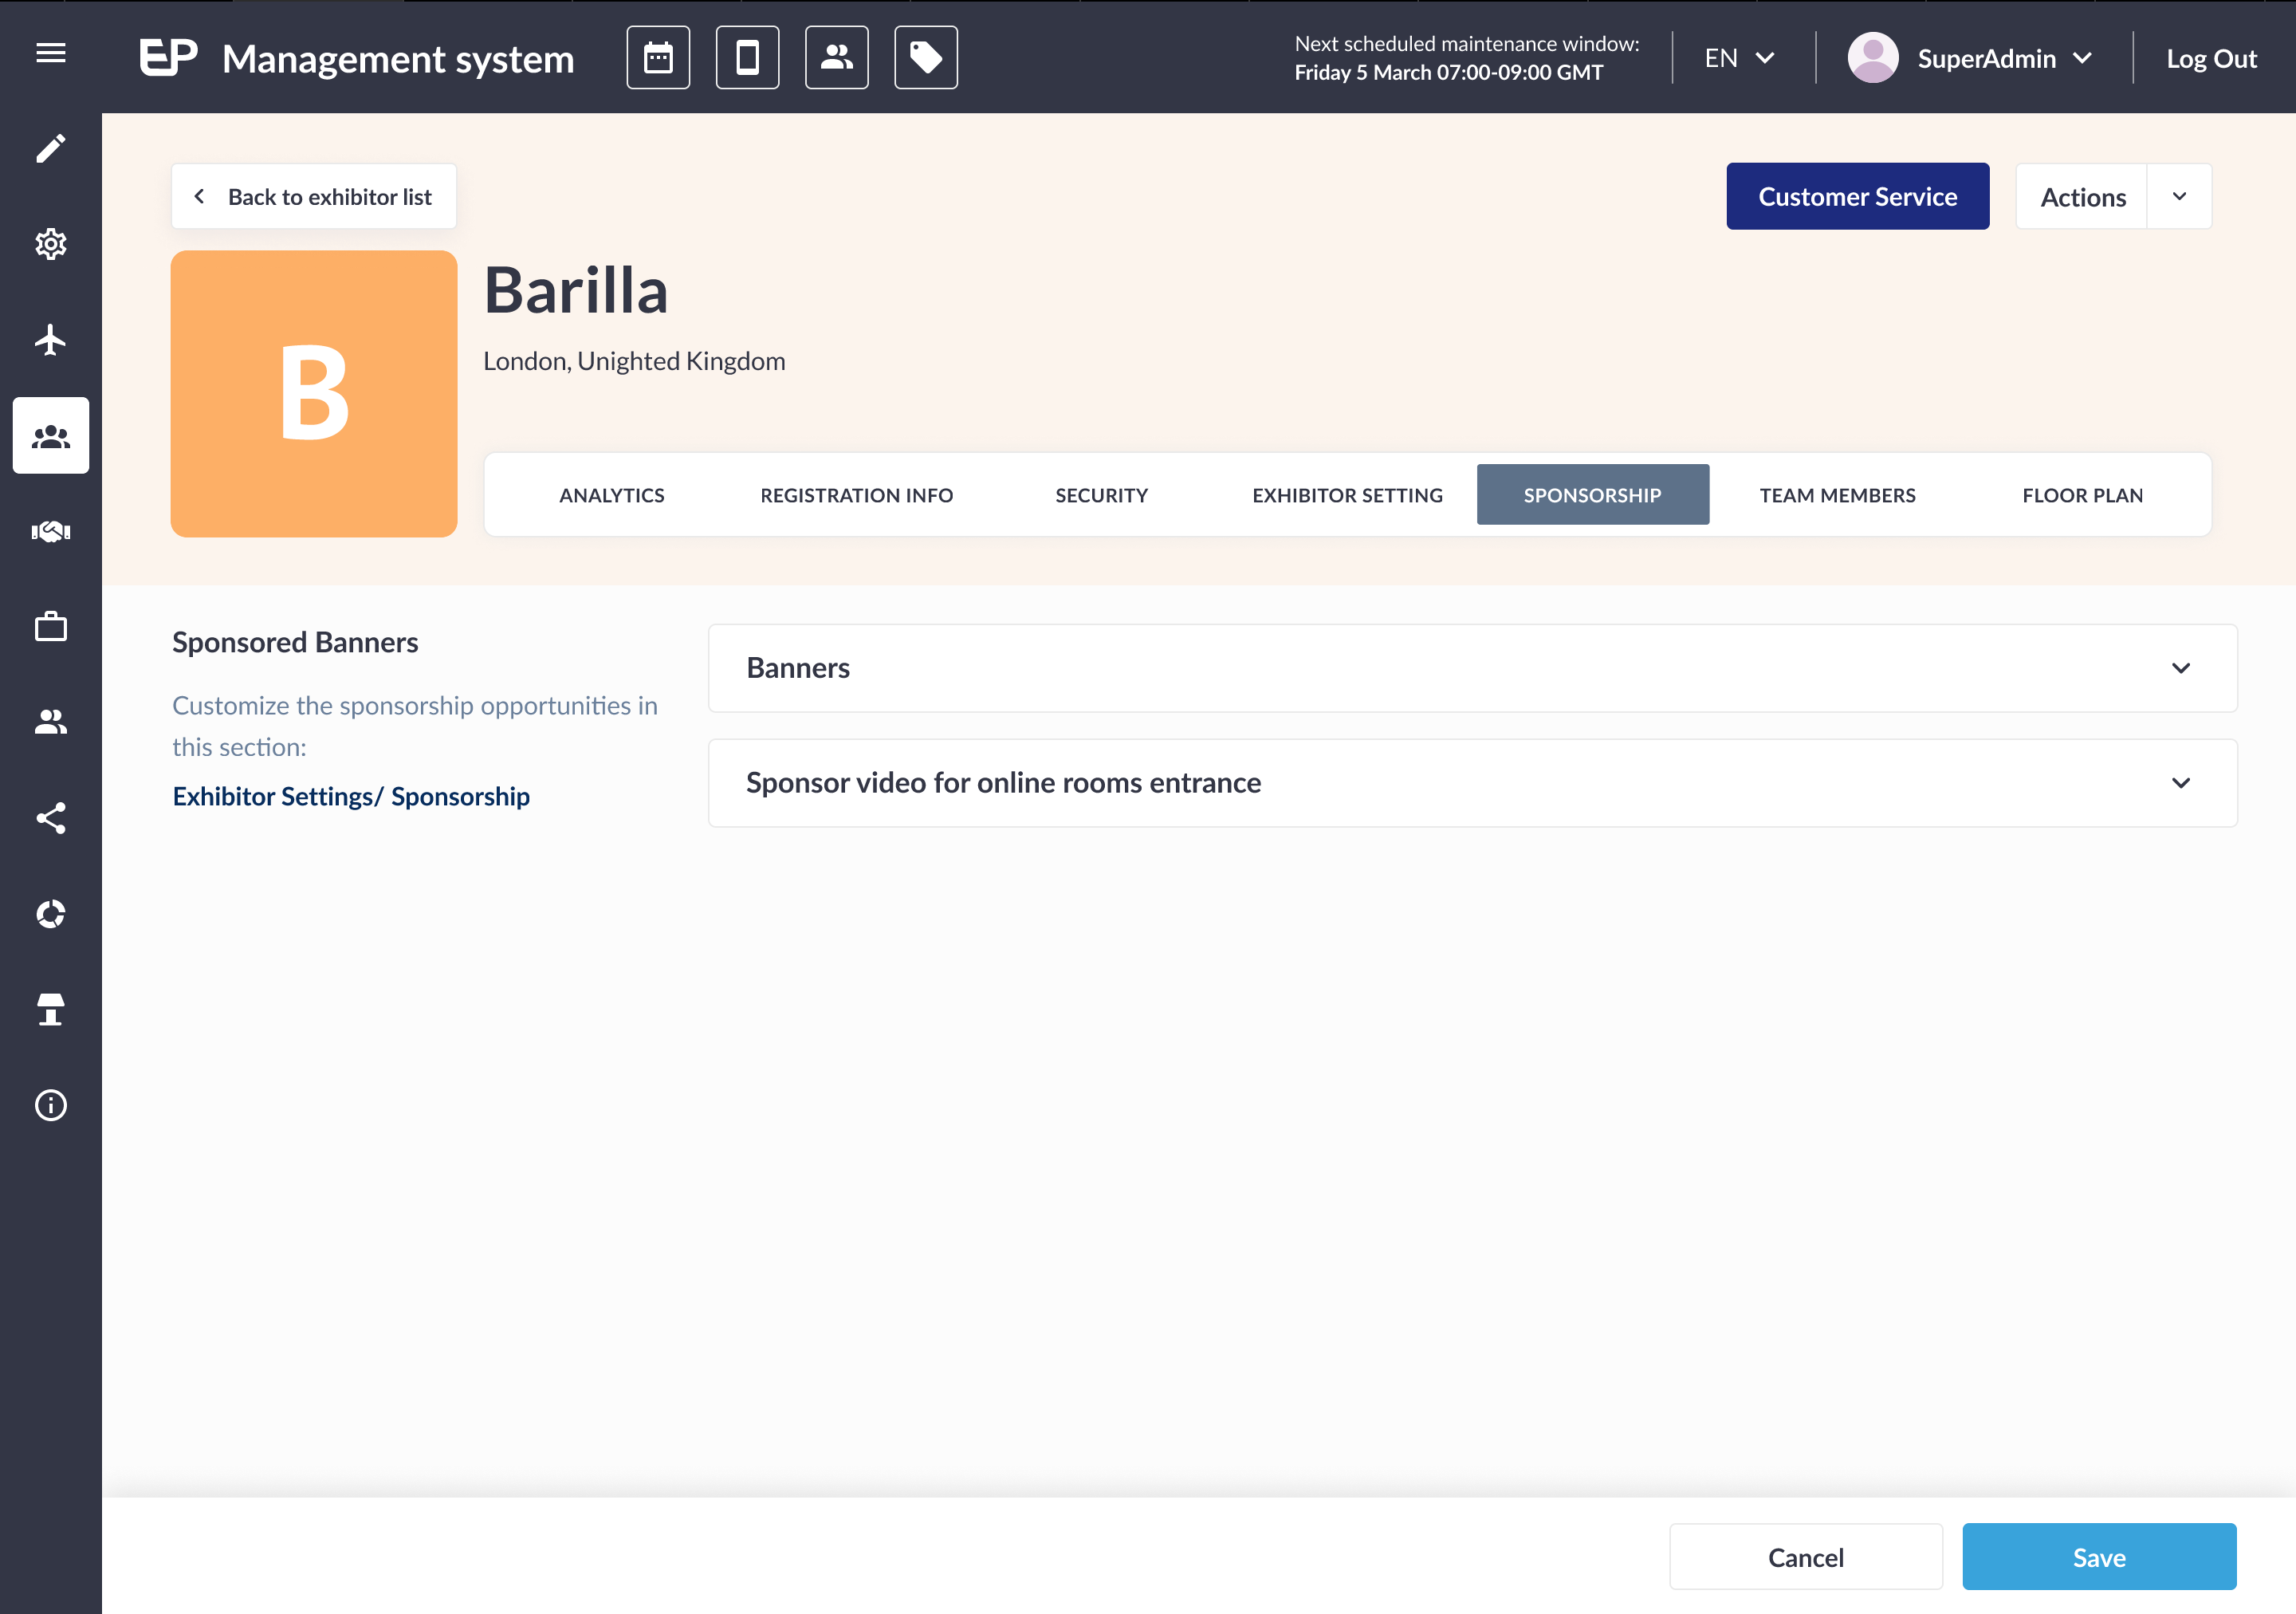The height and width of the screenshot is (1614, 2296).
Task: Click the EP logo in the header
Action: [168, 58]
